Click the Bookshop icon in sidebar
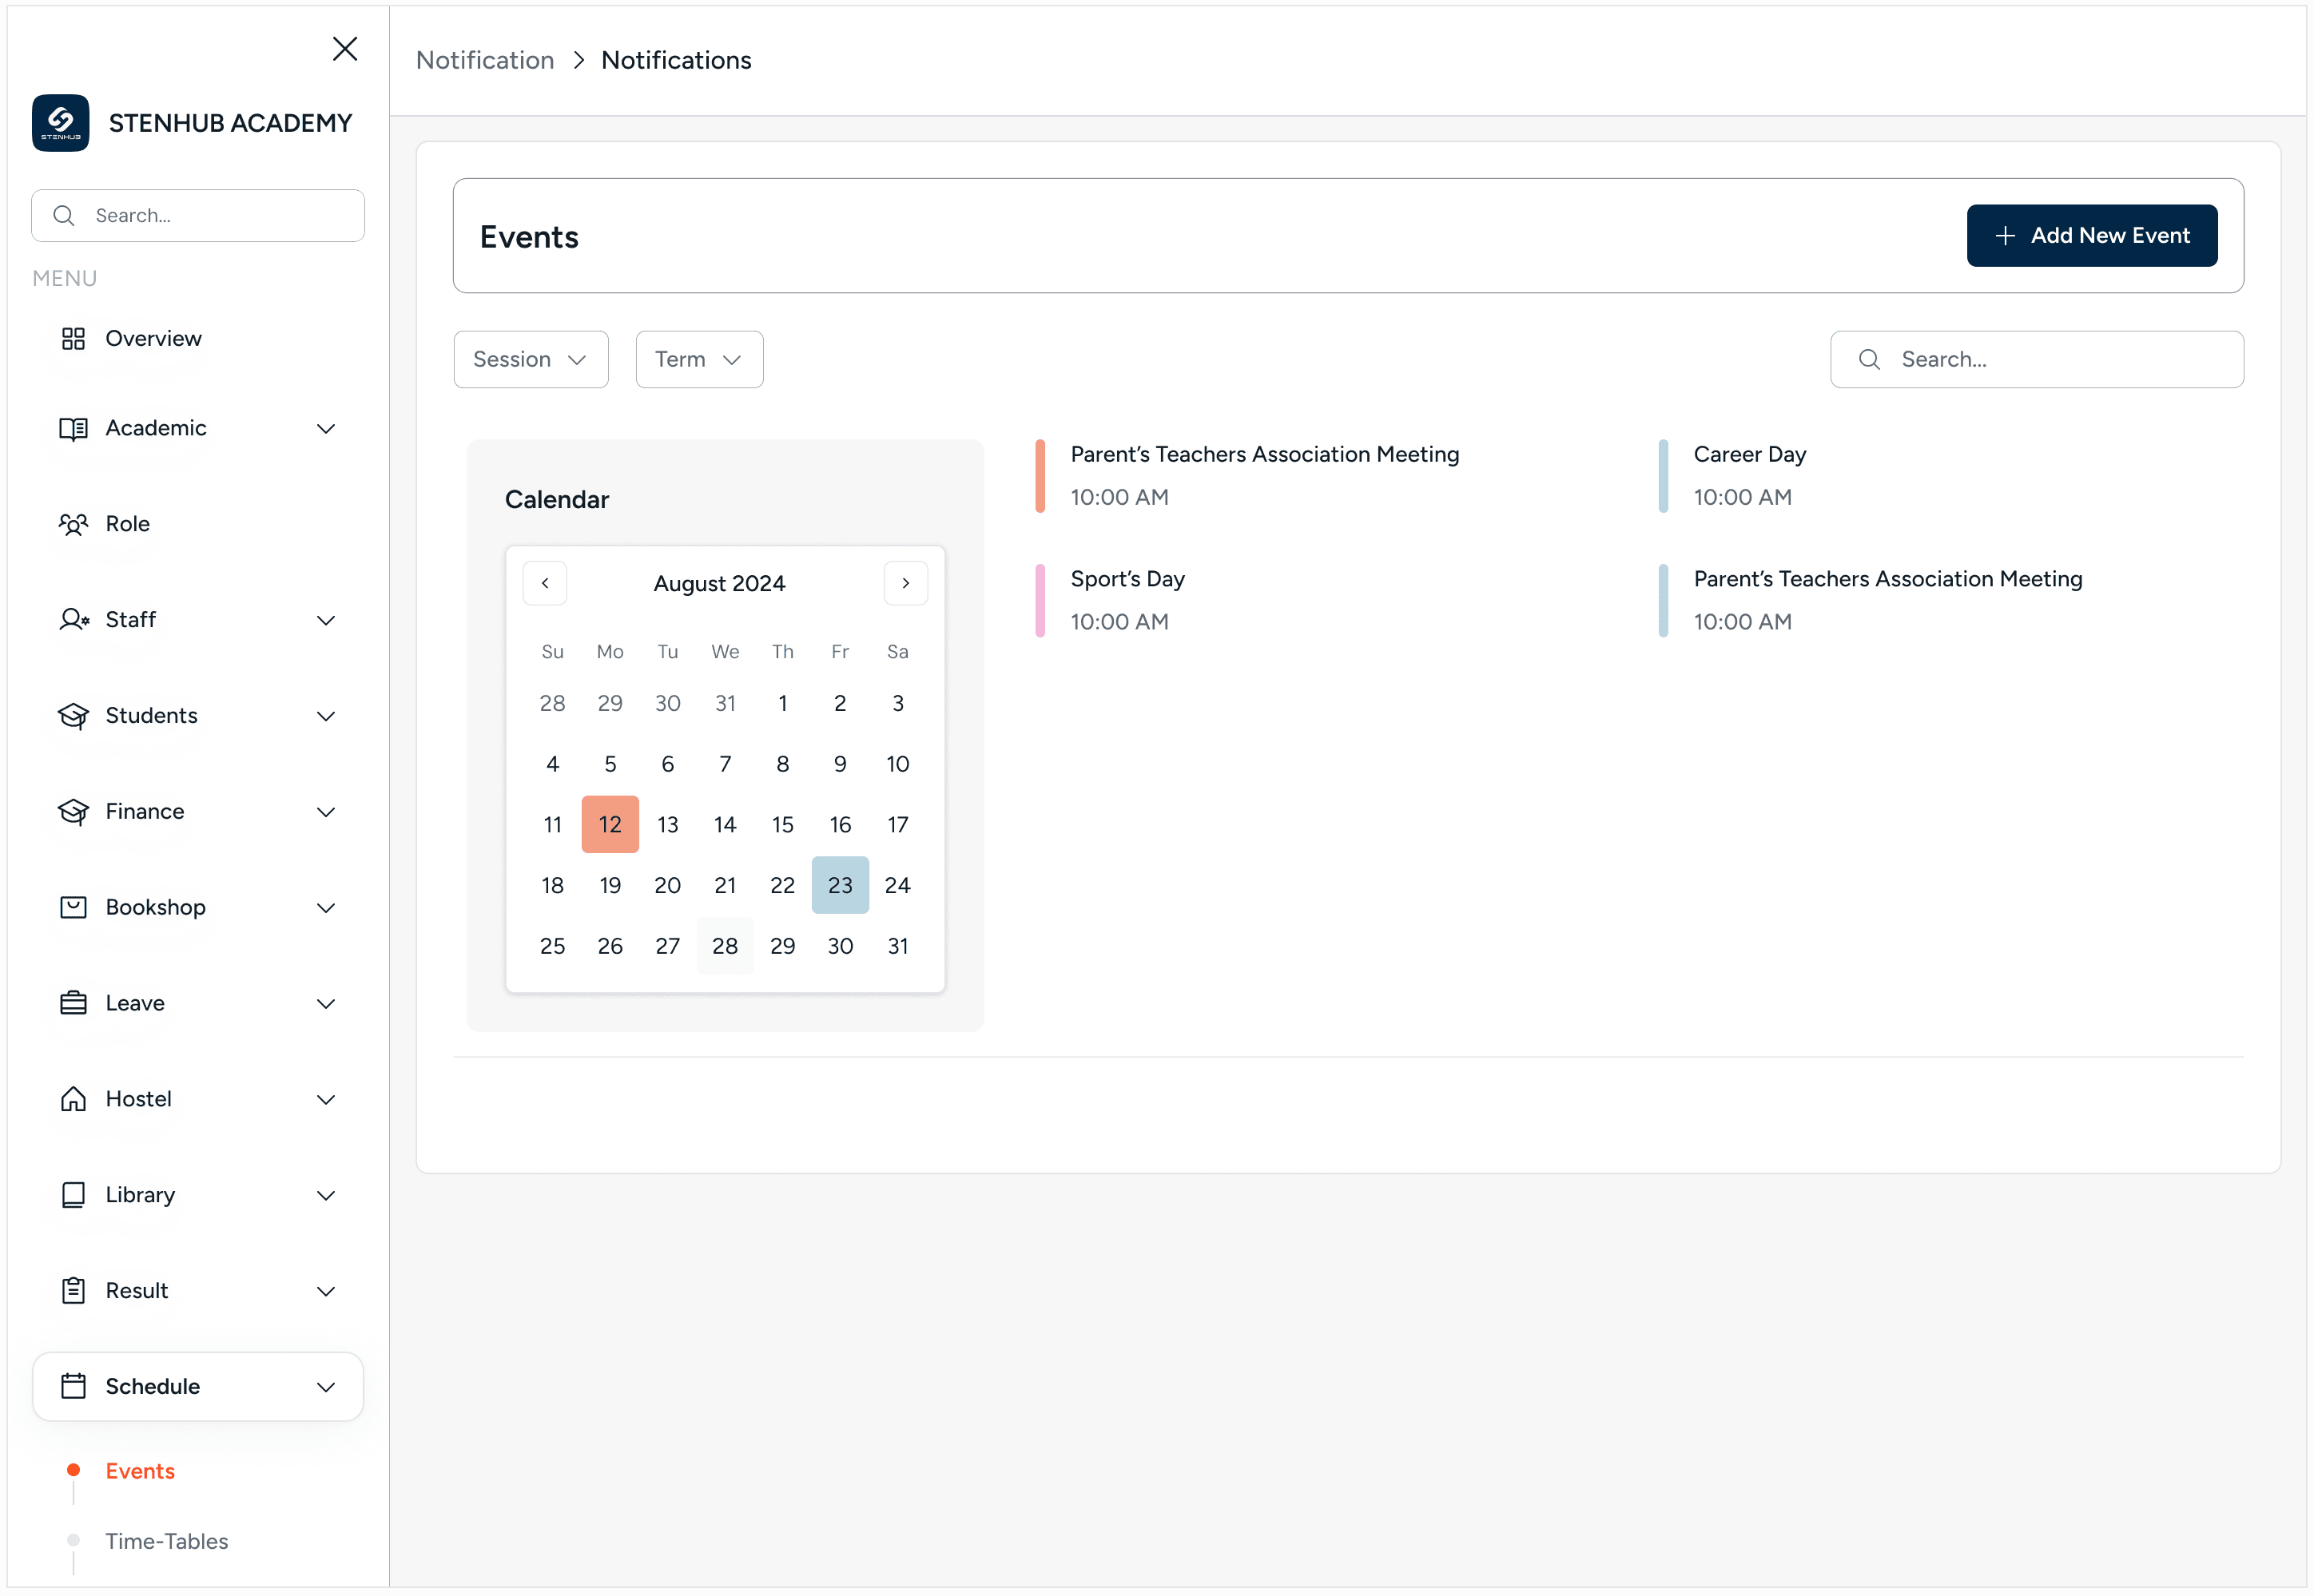The width and height of the screenshot is (2314, 1596). click(x=73, y=907)
